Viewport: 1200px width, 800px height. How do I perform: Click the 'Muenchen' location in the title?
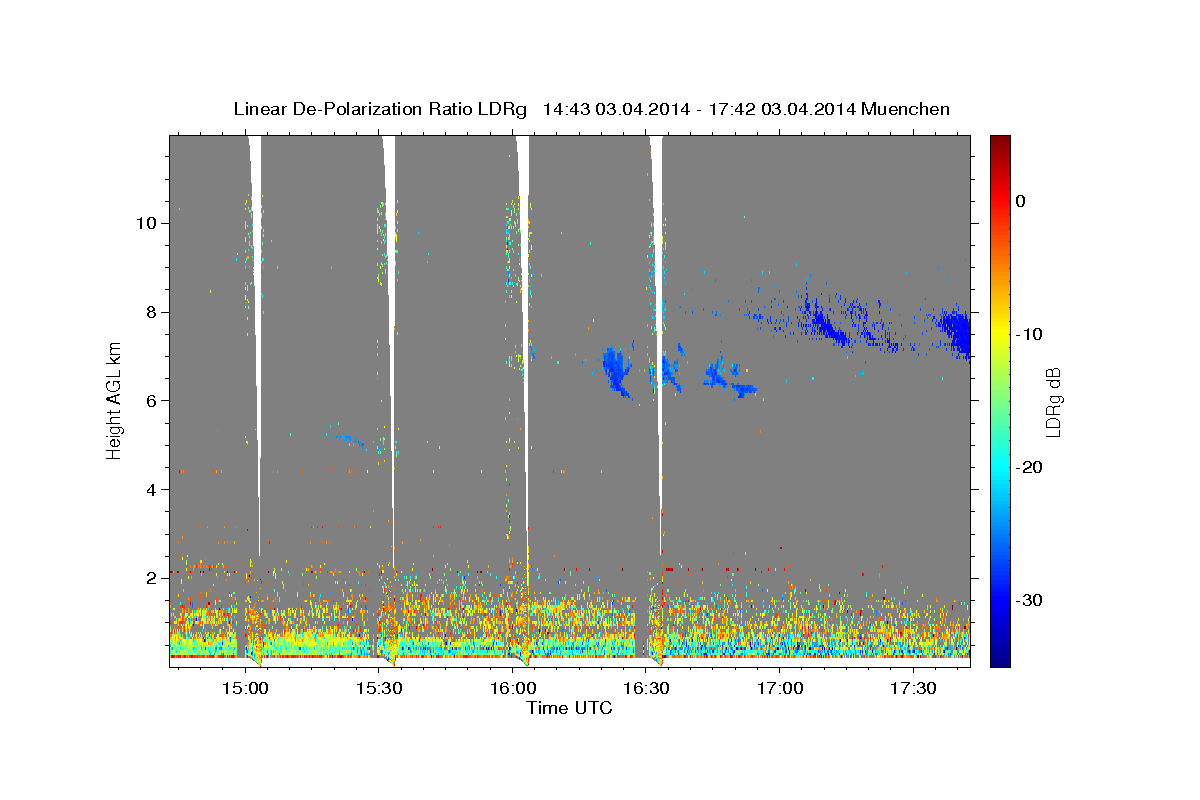[905, 109]
